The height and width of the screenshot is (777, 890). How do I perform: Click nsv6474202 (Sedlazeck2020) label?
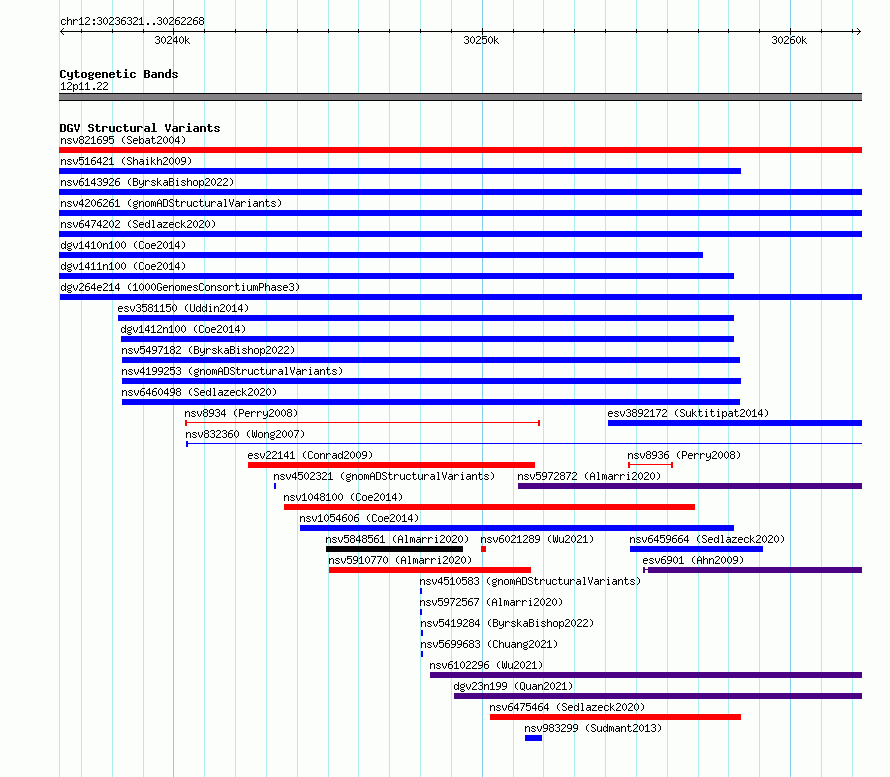point(138,224)
